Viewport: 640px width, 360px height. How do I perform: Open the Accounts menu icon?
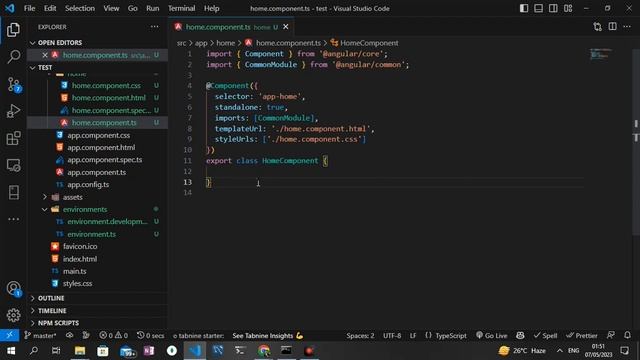pos(13,288)
